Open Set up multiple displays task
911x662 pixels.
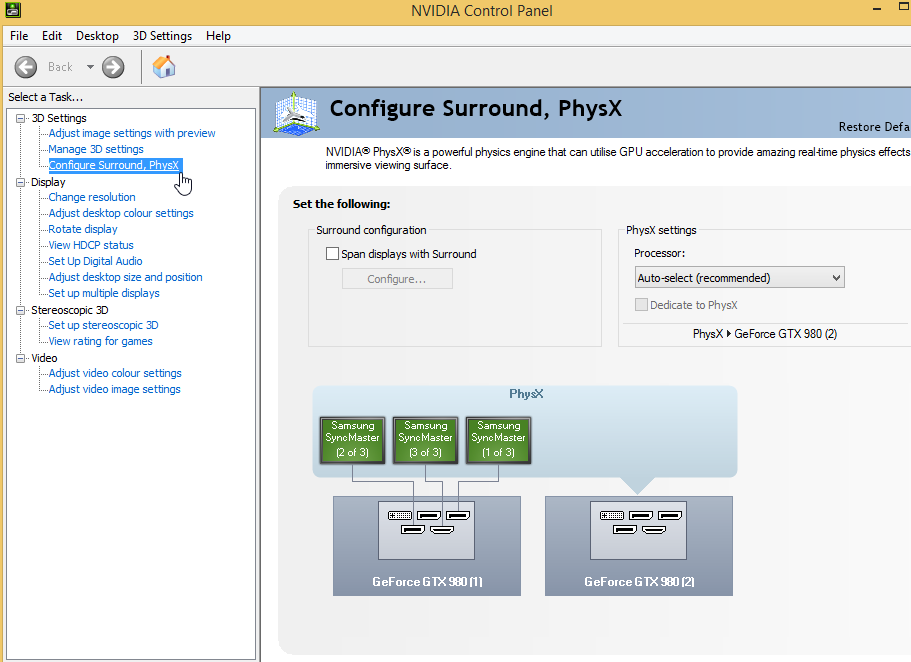pyautogui.click(x=104, y=293)
